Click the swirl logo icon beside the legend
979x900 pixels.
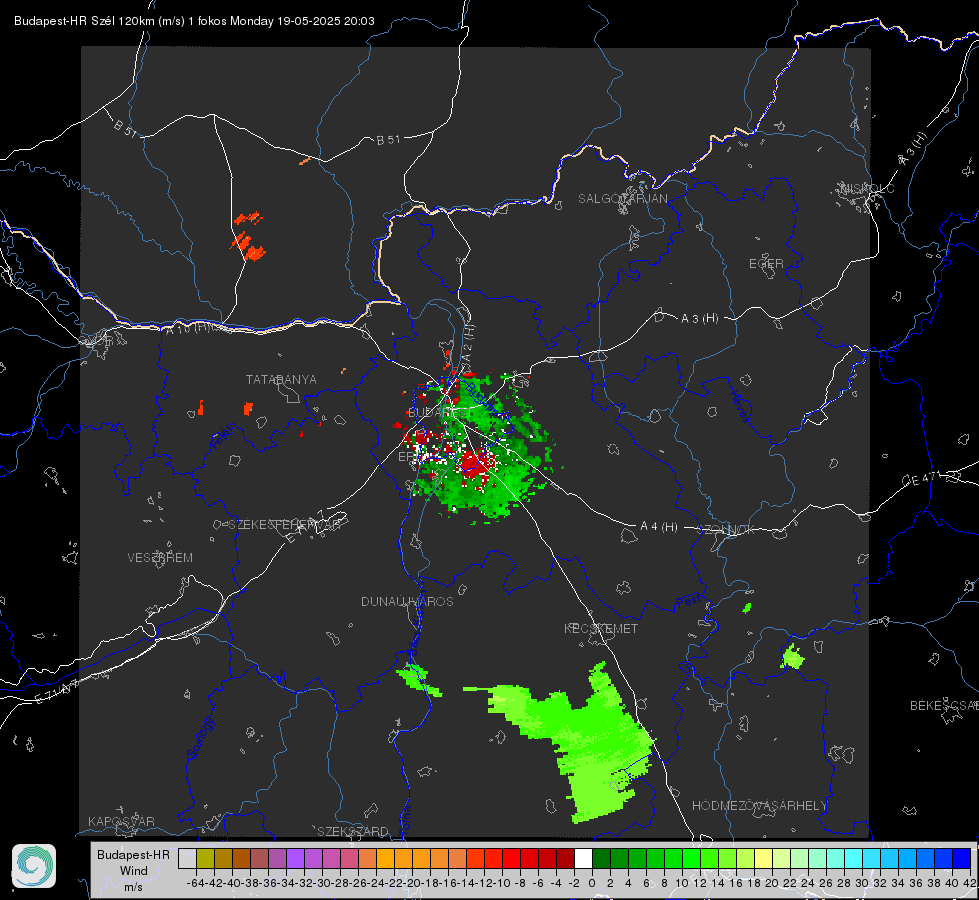tap(34, 866)
